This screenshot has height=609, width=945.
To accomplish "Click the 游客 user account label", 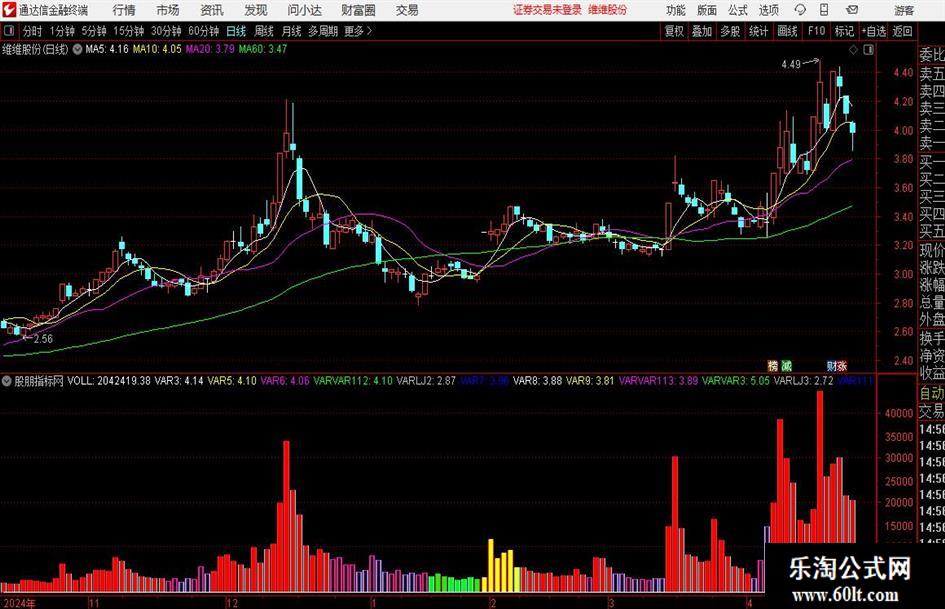I will click(904, 10).
